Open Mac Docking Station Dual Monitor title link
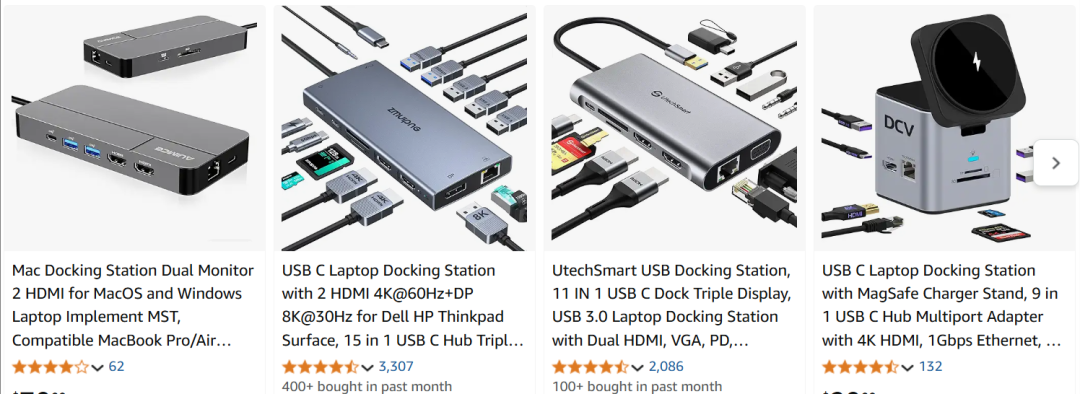The width and height of the screenshot is (1080, 394). 133,305
